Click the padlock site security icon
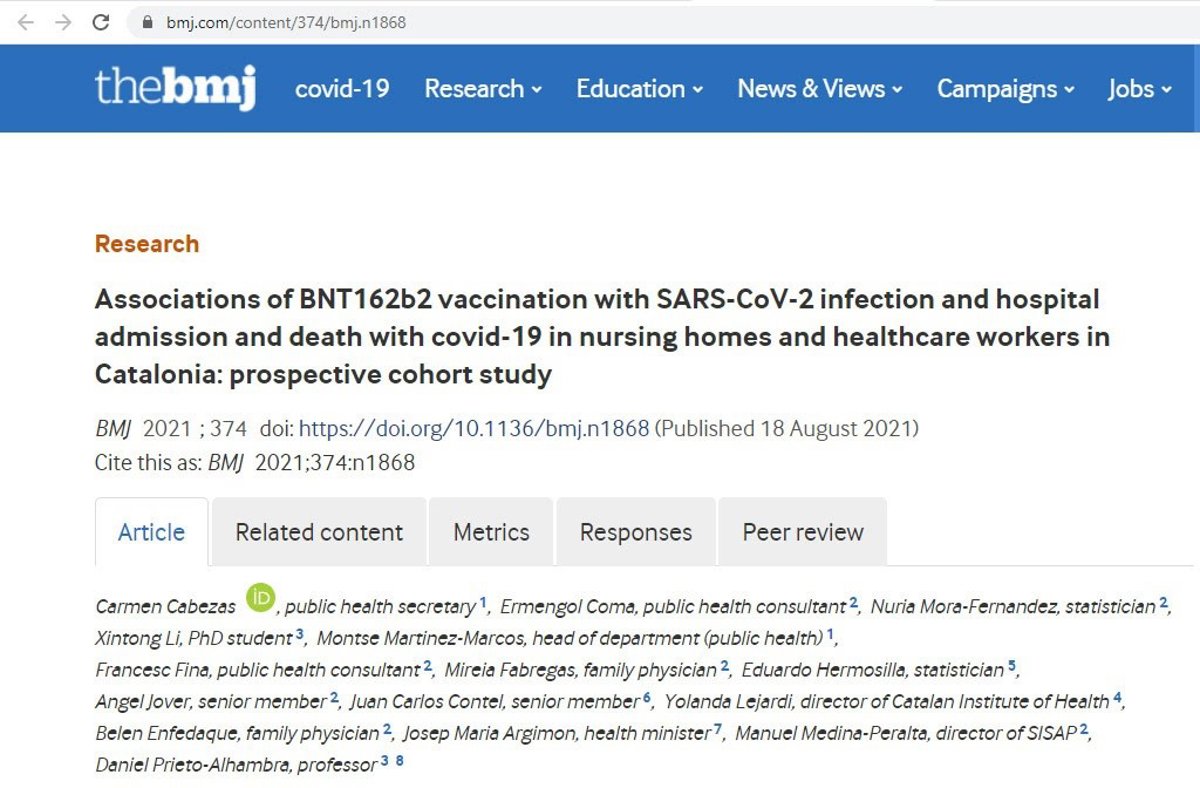1200x788 pixels. coord(147,22)
